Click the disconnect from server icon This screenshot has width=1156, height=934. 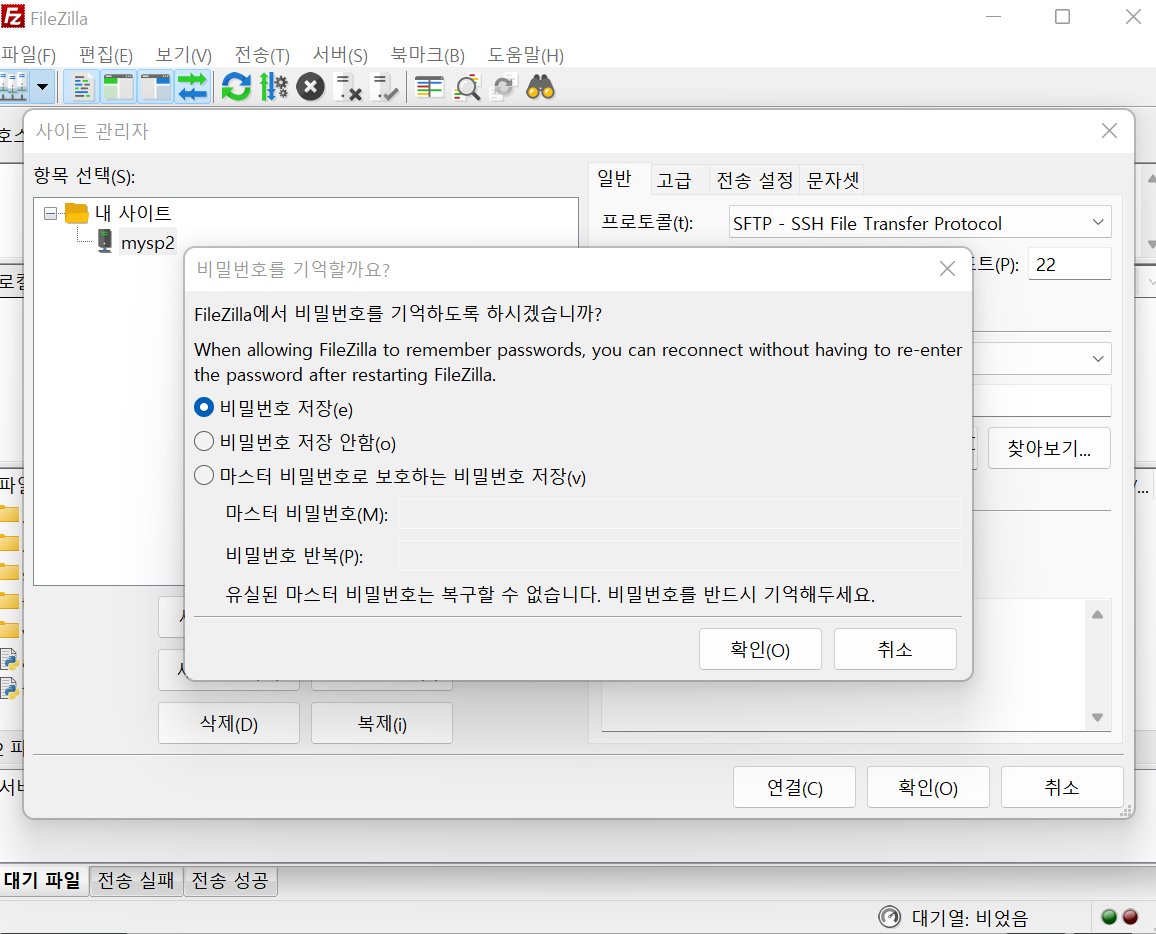347,87
